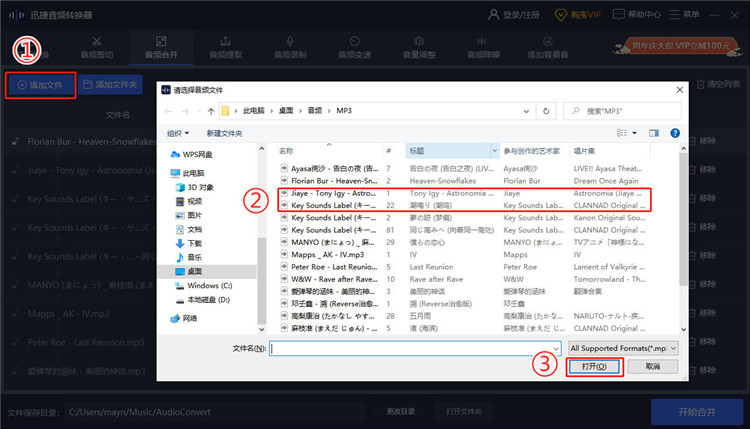Image resolution: width=750 pixels, height=429 pixels.
Task: Go back in the file dialog
Action: [x=168, y=111]
